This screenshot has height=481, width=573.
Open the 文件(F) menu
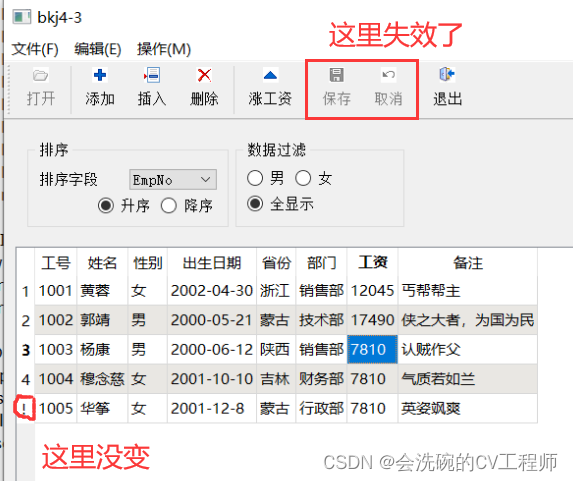coord(35,49)
